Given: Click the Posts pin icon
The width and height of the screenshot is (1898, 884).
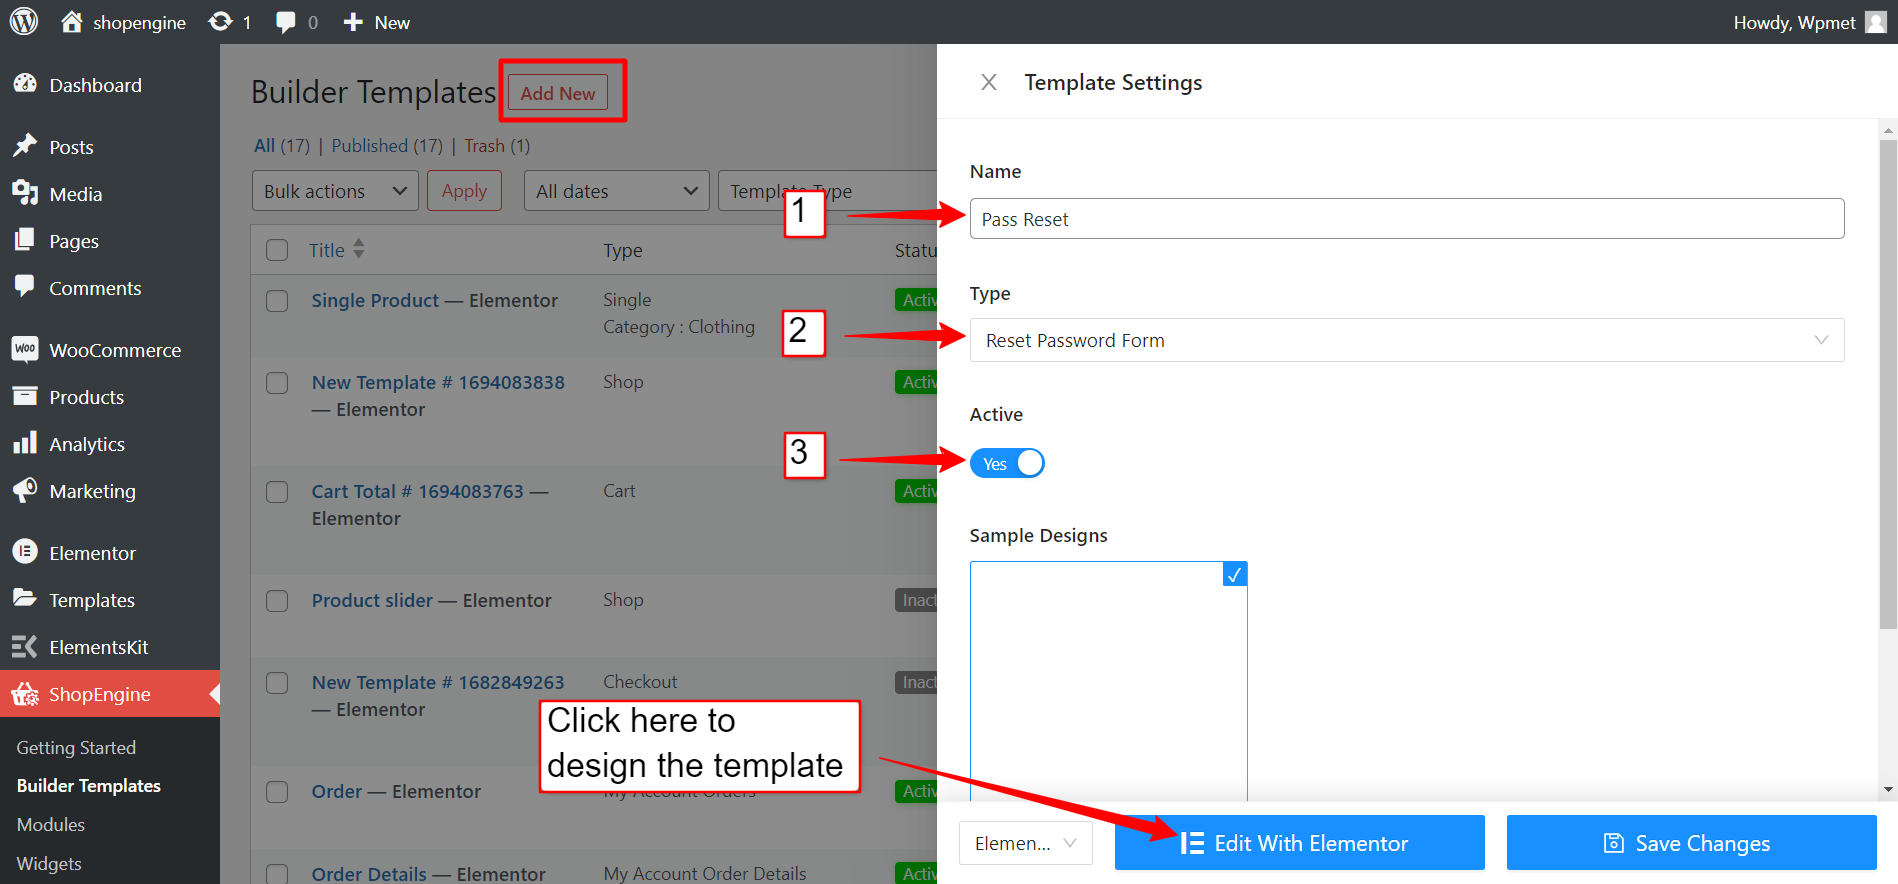Looking at the screenshot, I should point(25,146).
